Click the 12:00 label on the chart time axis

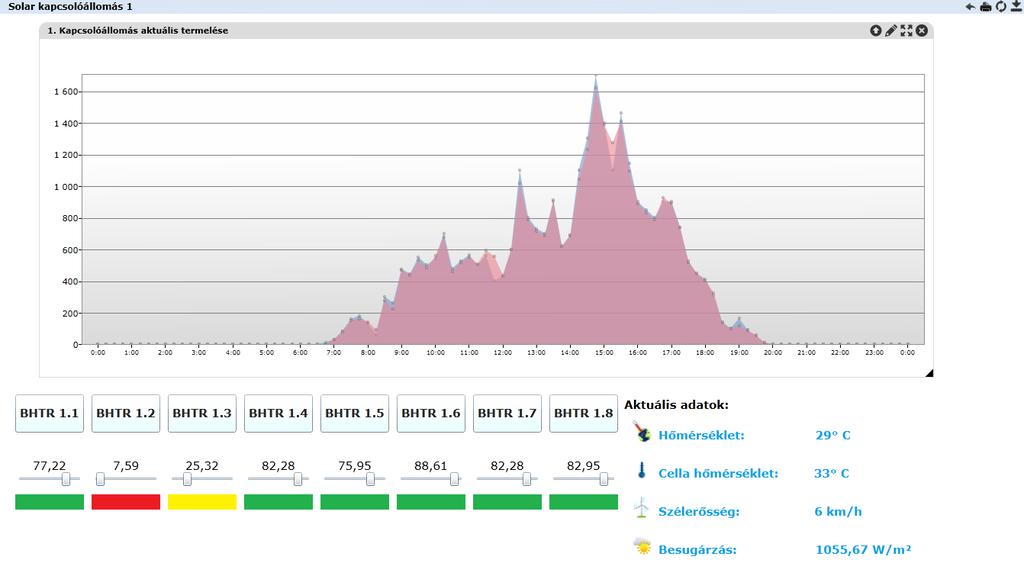503,353
